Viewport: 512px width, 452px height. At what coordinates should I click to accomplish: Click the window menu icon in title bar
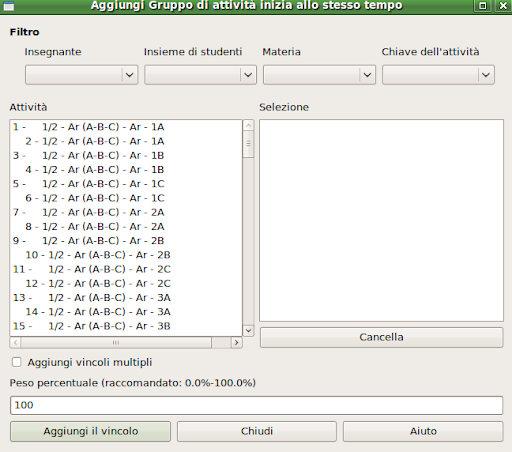click(x=9, y=6)
